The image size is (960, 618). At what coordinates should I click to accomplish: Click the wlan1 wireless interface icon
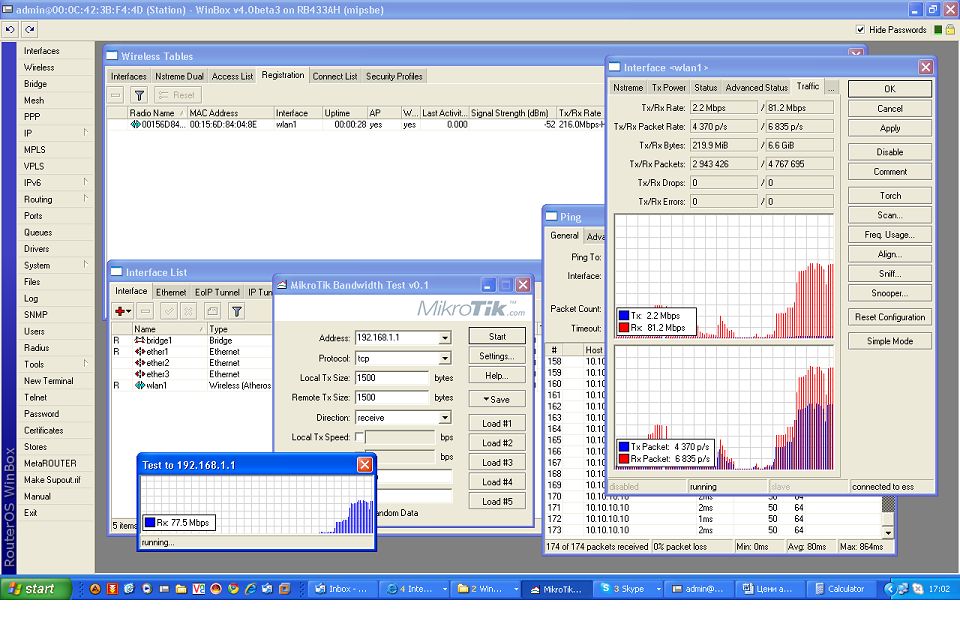[139, 385]
